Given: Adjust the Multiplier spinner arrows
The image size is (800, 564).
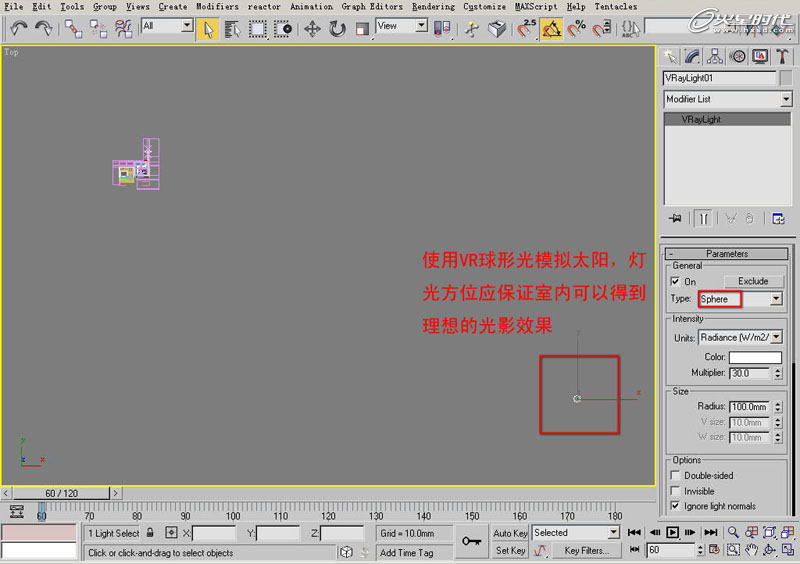Looking at the screenshot, I should [x=778, y=373].
